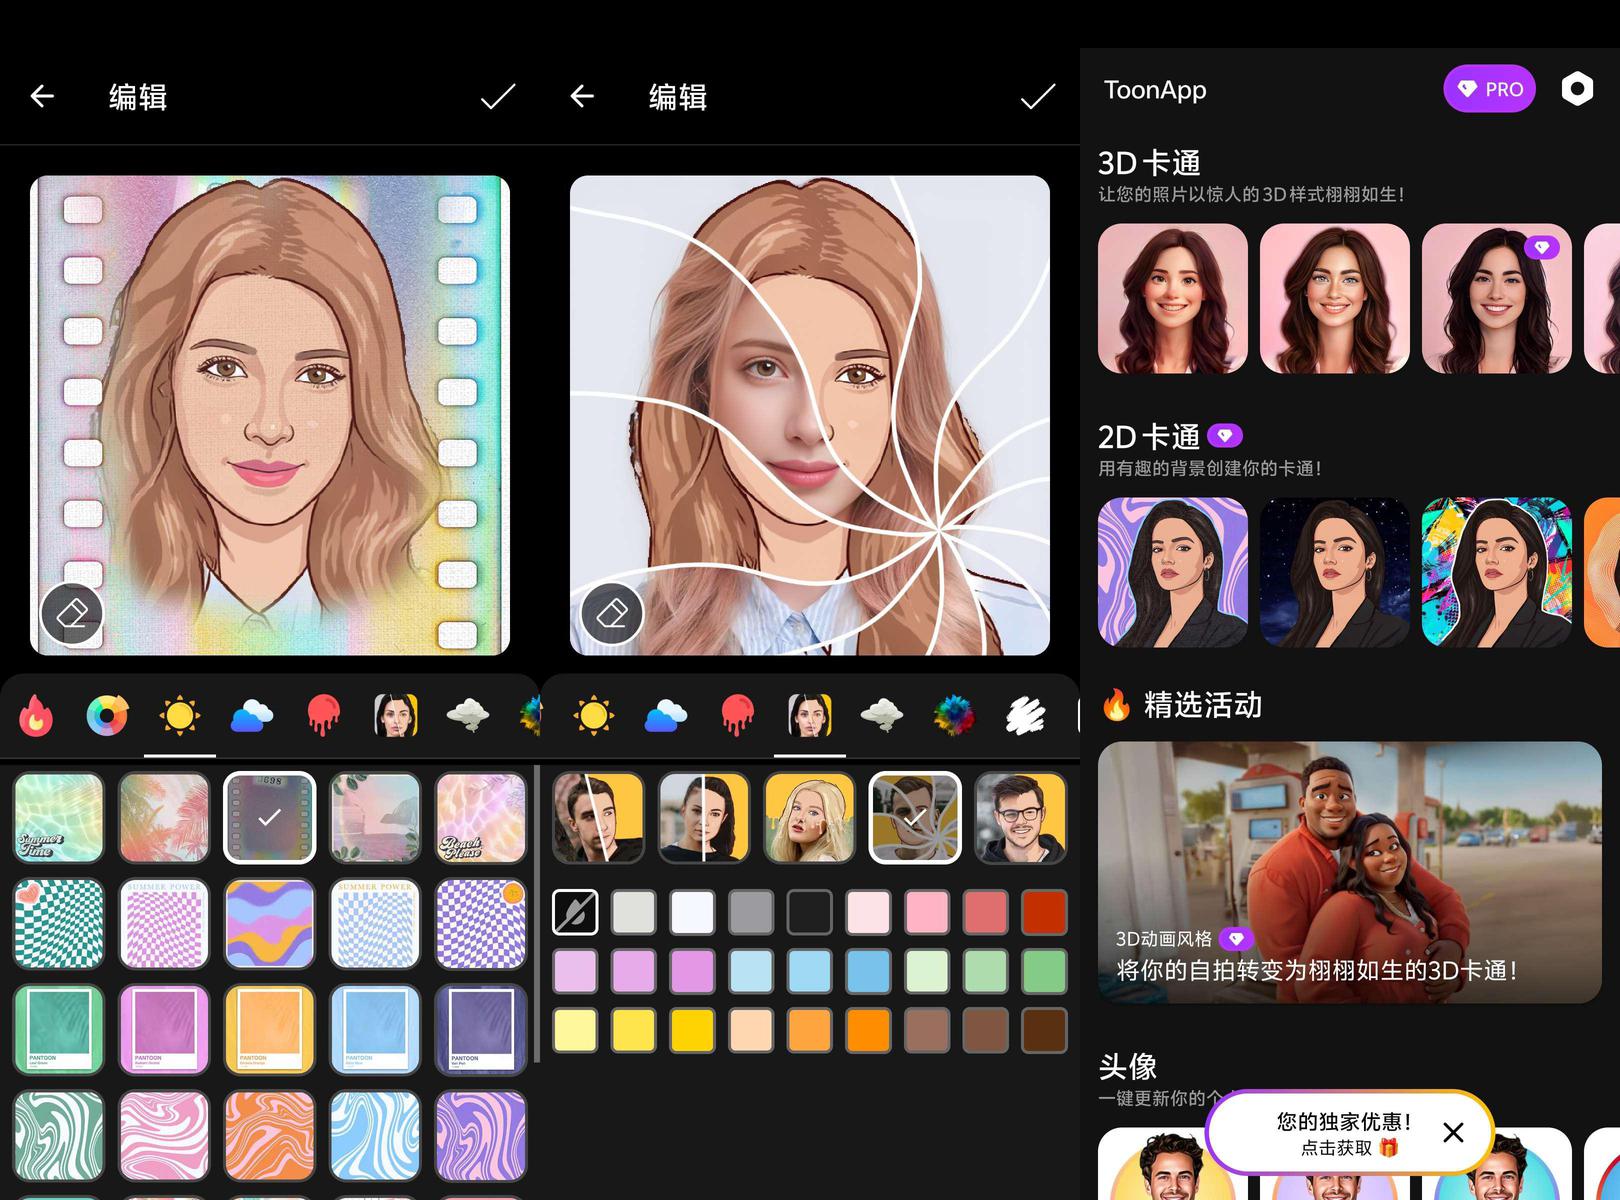Open the fire trending category in left panel
Screen dimensions: 1620x1200
(35, 715)
